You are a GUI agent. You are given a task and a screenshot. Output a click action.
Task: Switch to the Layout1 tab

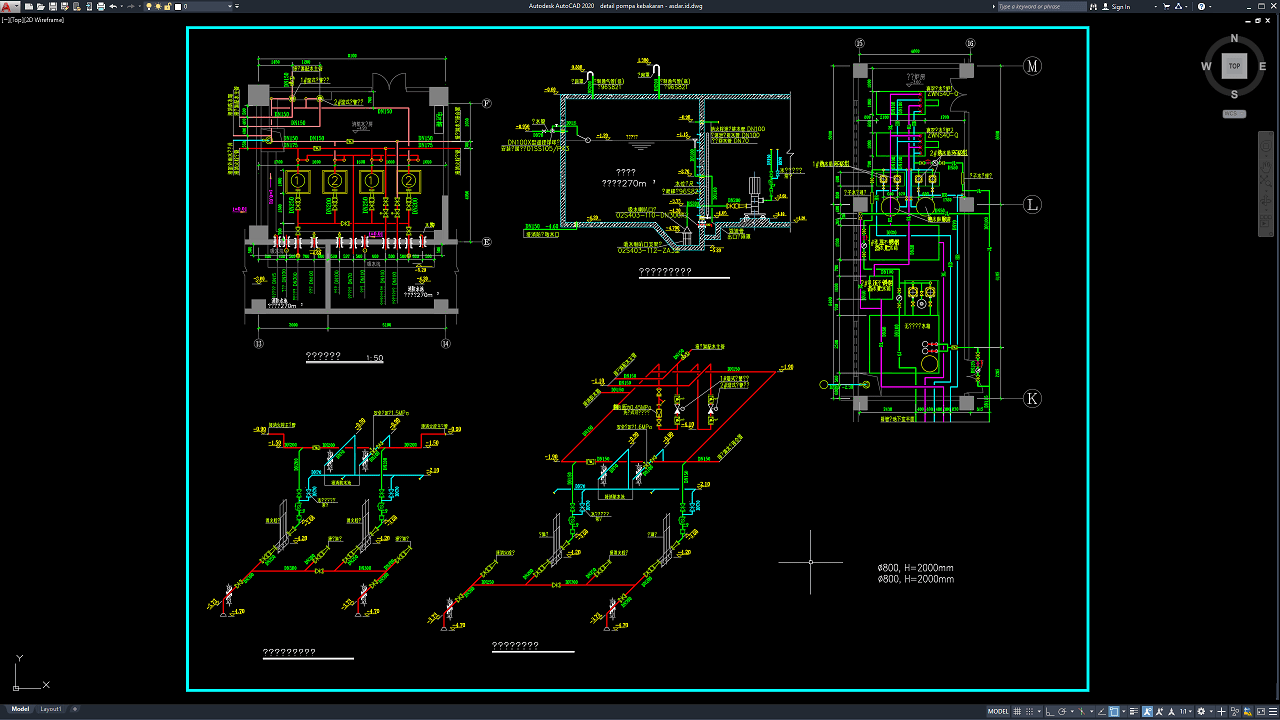(x=50, y=709)
